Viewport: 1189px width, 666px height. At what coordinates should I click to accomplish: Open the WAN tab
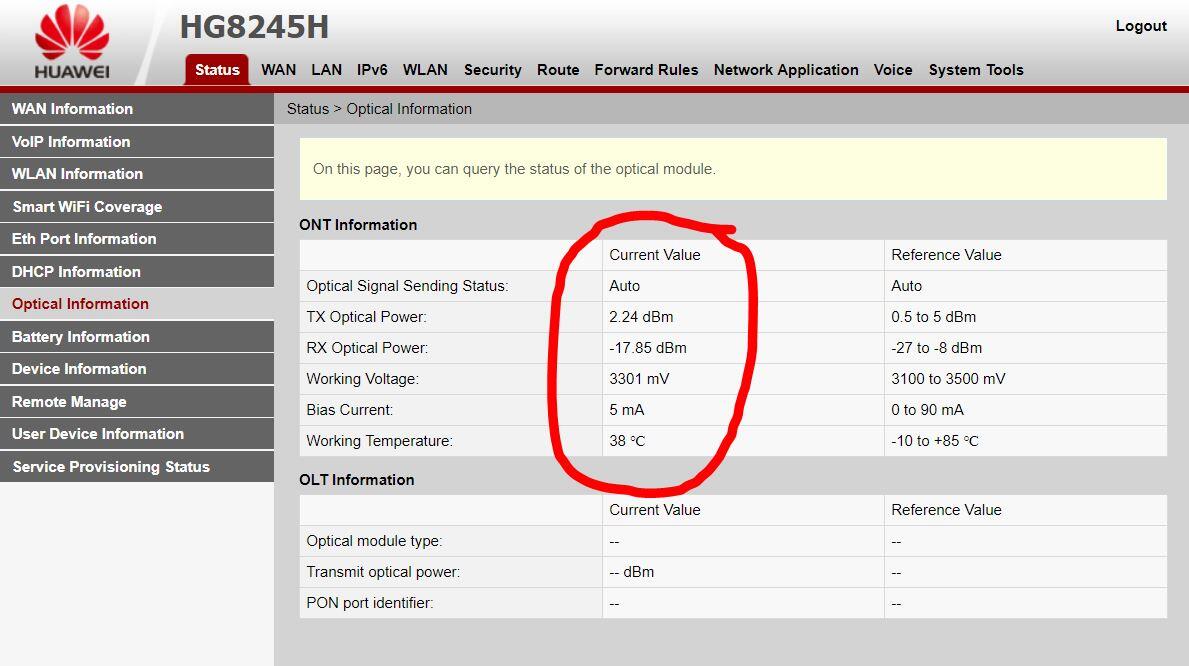[x=278, y=70]
